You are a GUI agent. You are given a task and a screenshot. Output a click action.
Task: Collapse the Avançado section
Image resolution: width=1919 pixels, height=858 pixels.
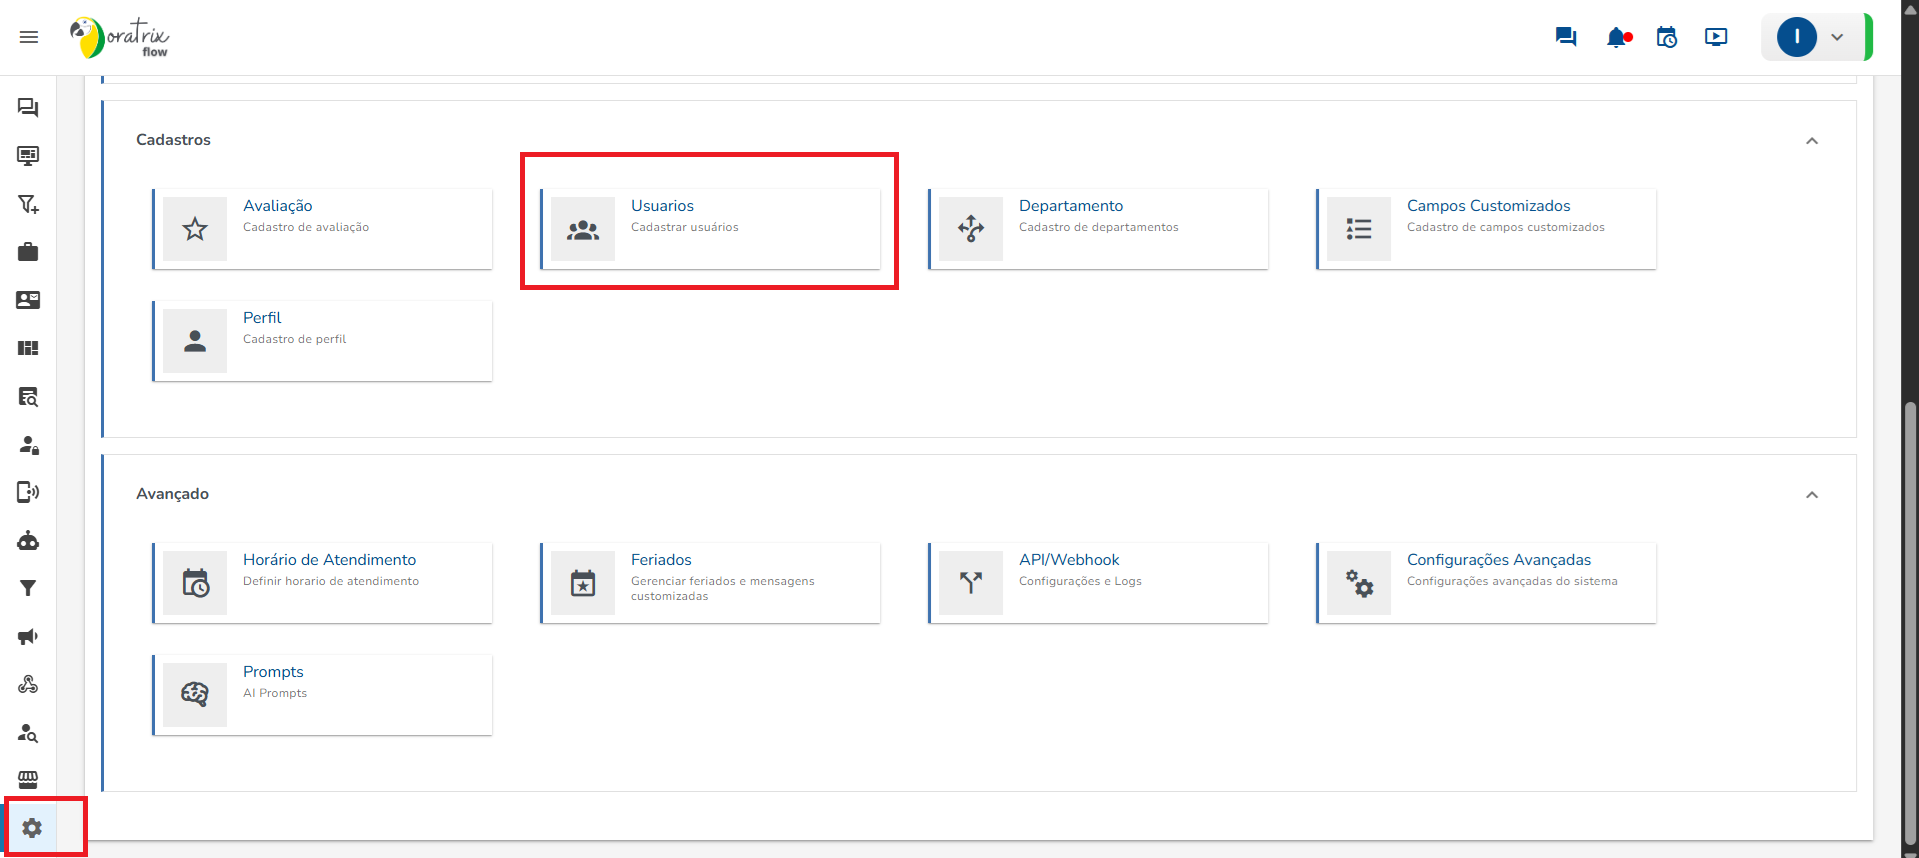tap(1811, 495)
